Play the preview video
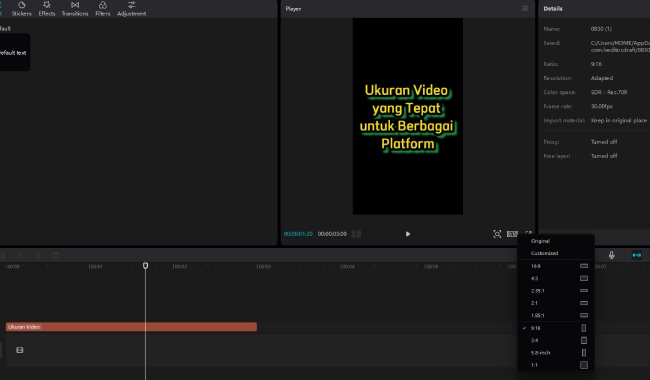This screenshot has width=650, height=380. coord(407,234)
